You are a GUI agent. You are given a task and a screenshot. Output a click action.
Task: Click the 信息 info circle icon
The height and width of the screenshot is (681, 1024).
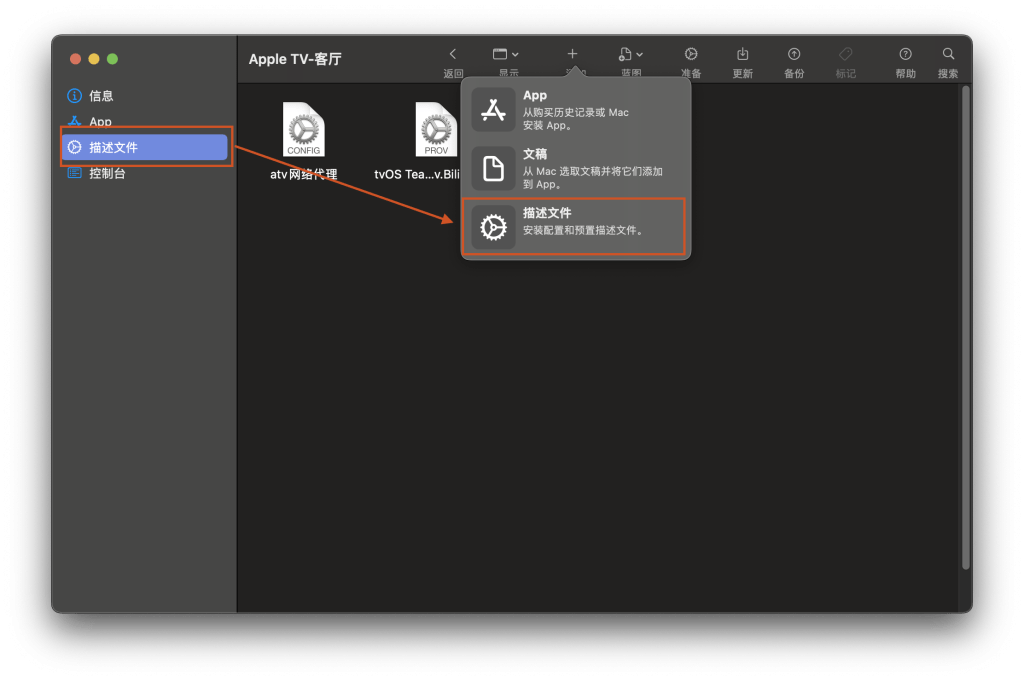(x=74, y=96)
